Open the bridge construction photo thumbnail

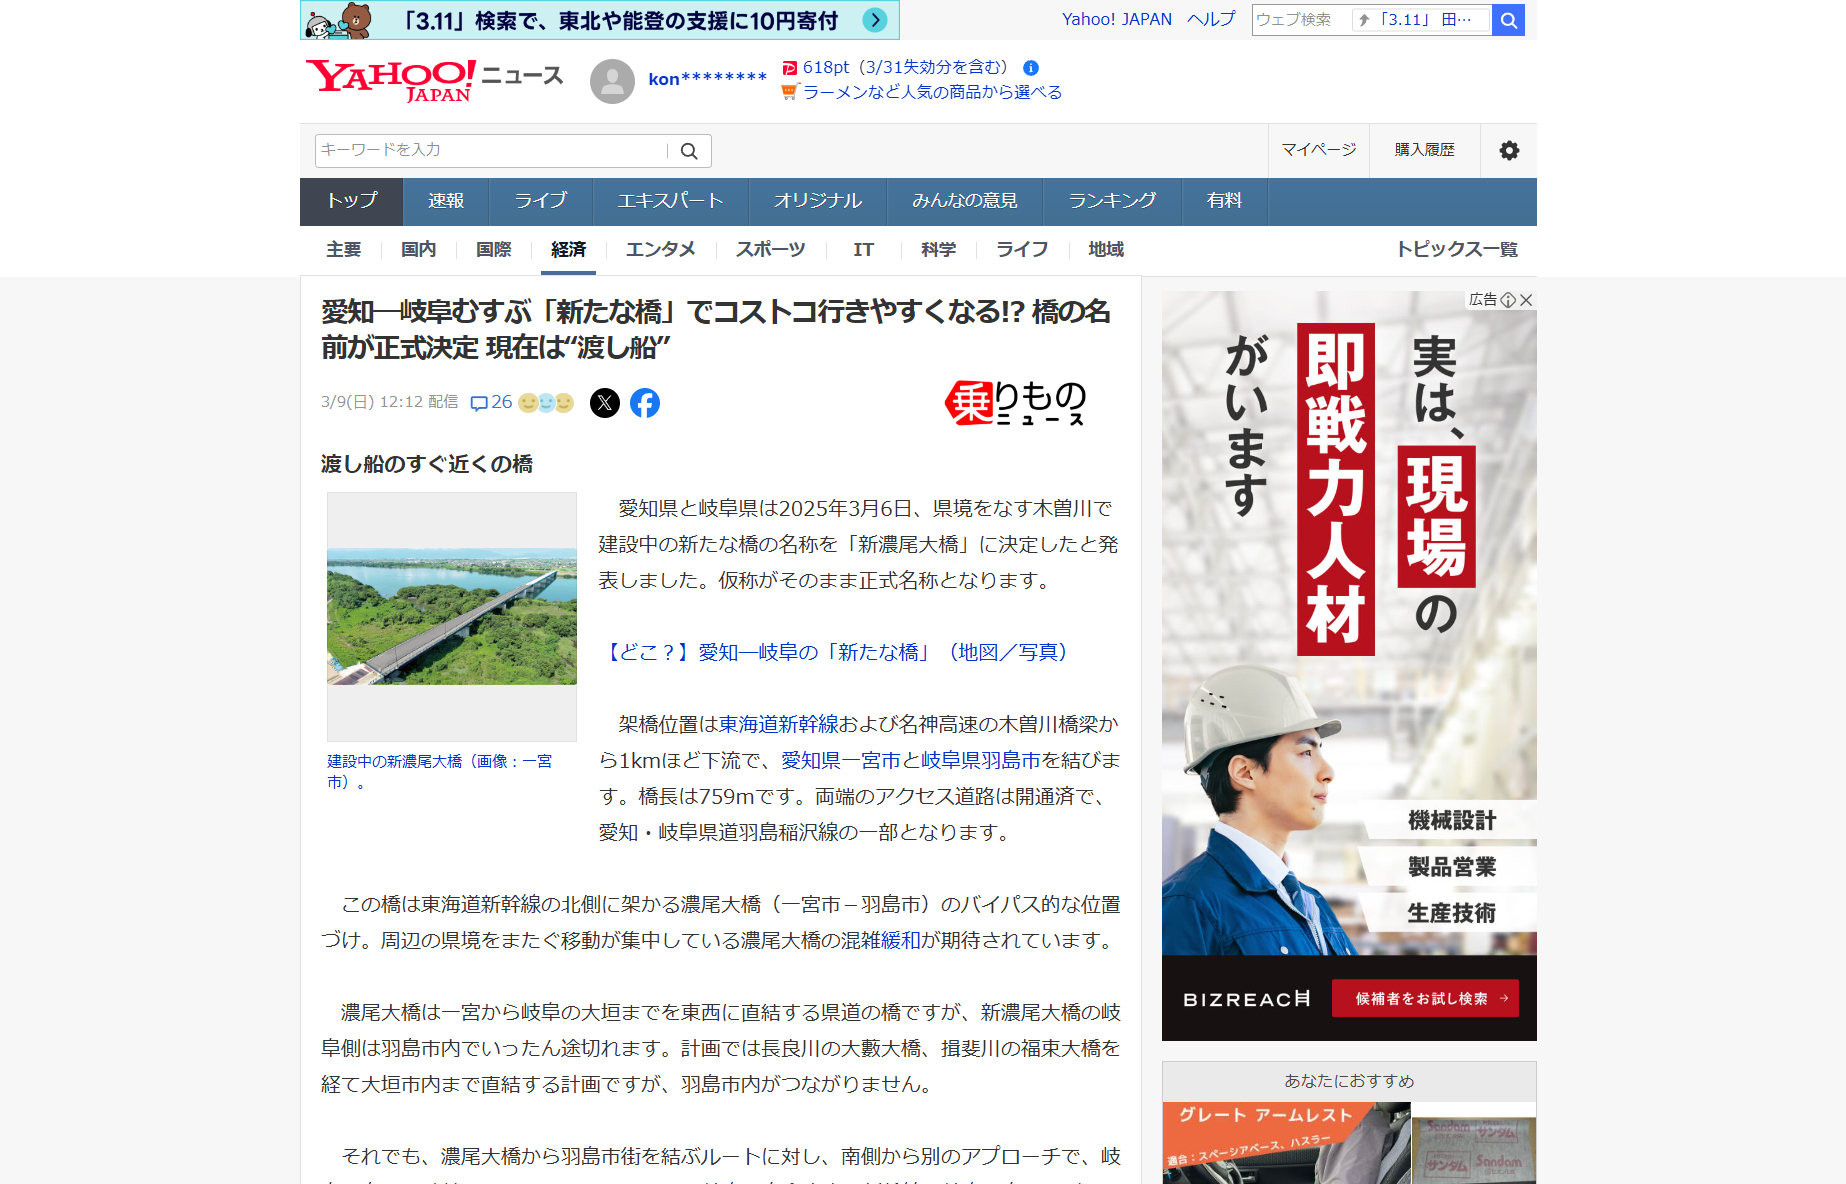point(452,616)
